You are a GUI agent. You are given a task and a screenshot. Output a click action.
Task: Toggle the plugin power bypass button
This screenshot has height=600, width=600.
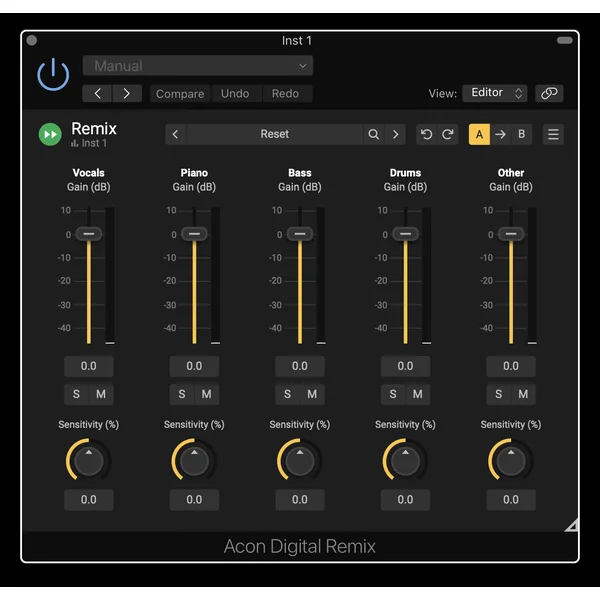tap(53, 74)
